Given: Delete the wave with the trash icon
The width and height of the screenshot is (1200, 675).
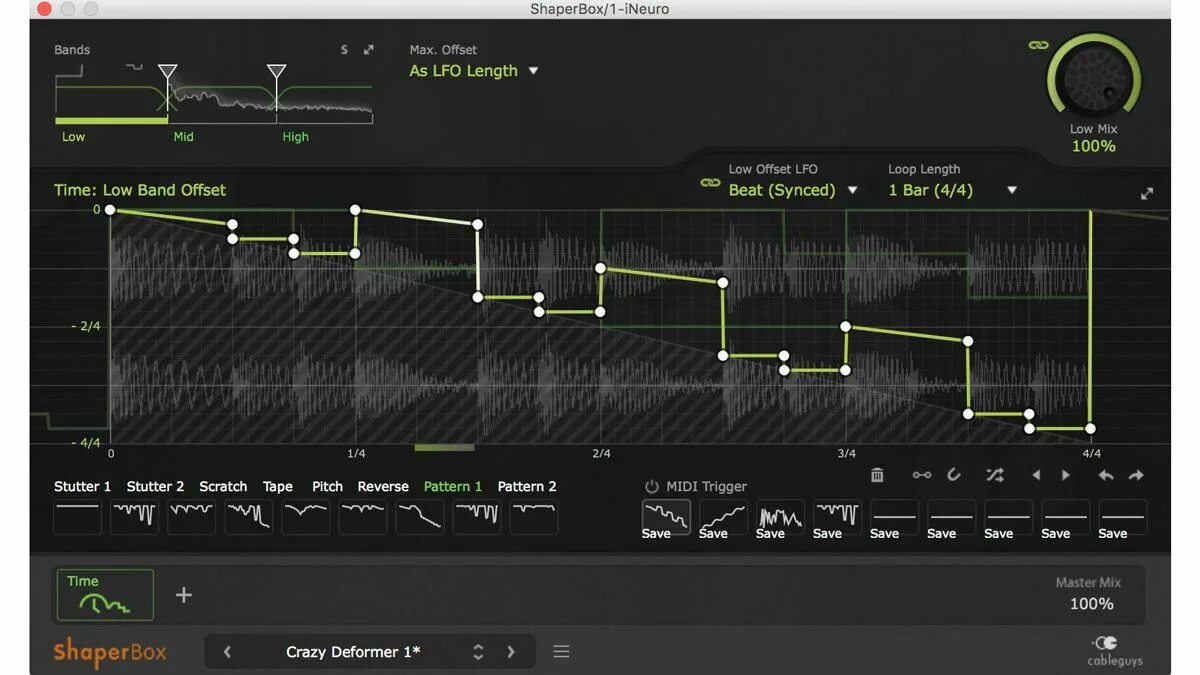Looking at the screenshot, I should pyautogui.click(x=877, y=475).
